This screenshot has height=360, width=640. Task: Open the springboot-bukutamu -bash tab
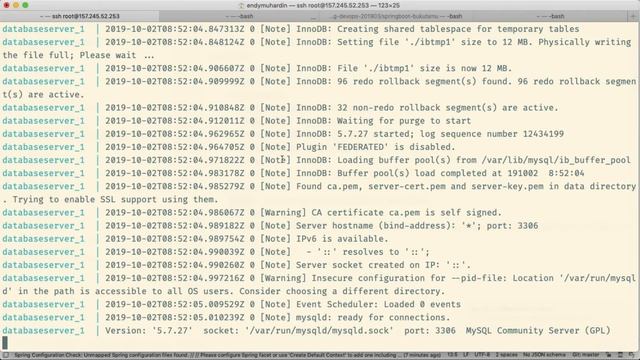point(397,16)
